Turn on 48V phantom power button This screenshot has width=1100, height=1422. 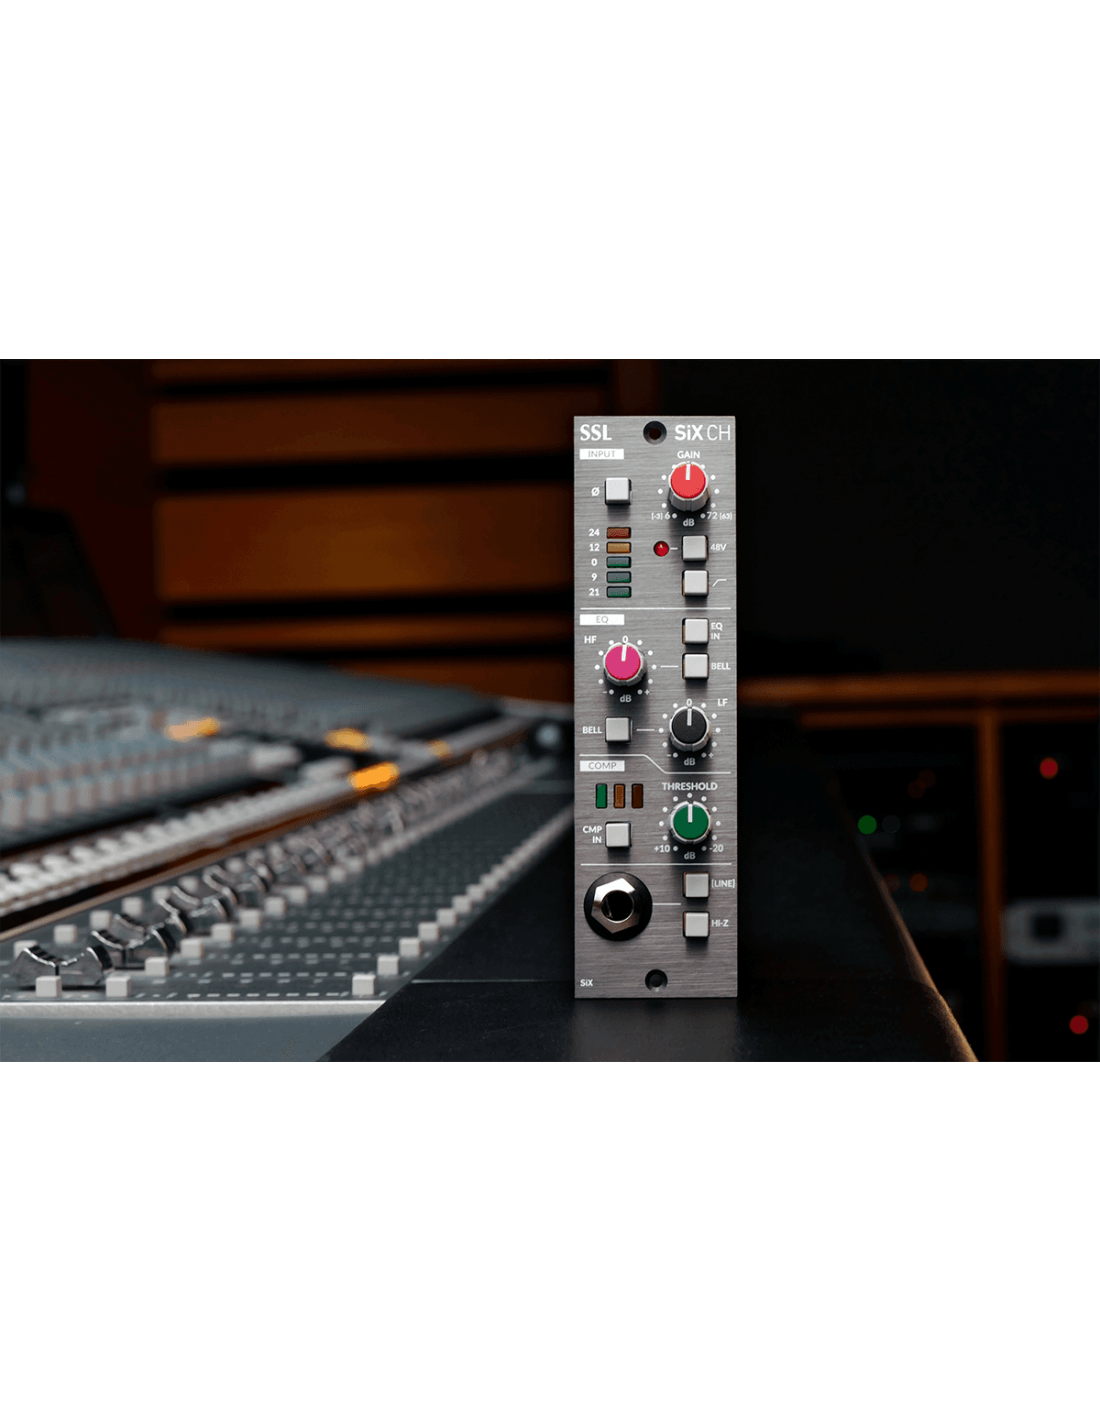(x=694, y=548)
